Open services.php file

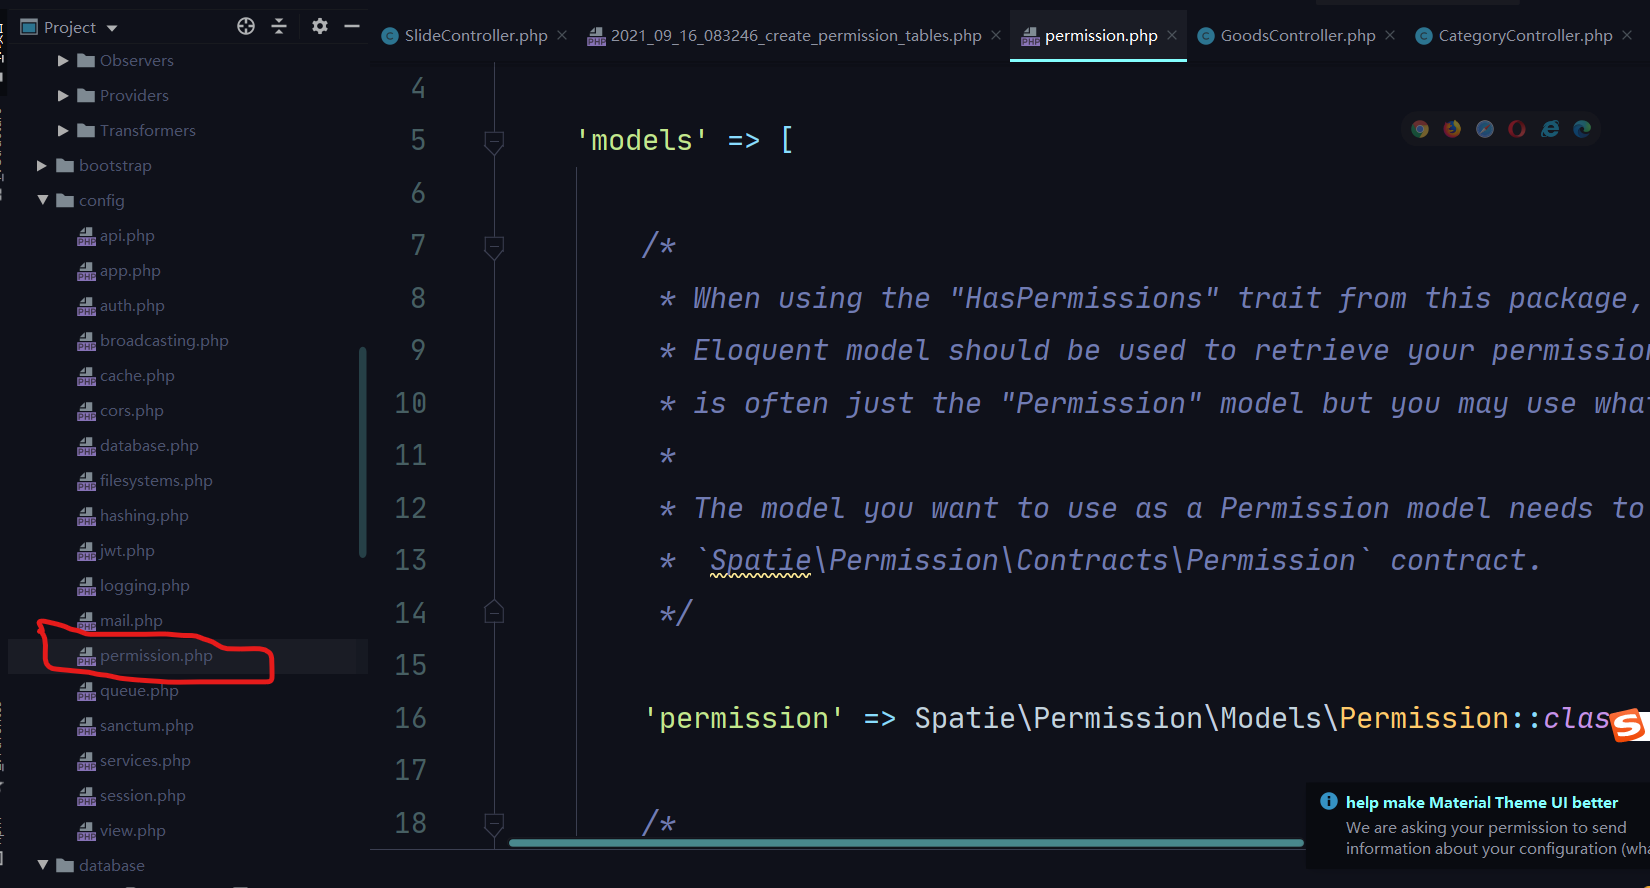[145, 761]
